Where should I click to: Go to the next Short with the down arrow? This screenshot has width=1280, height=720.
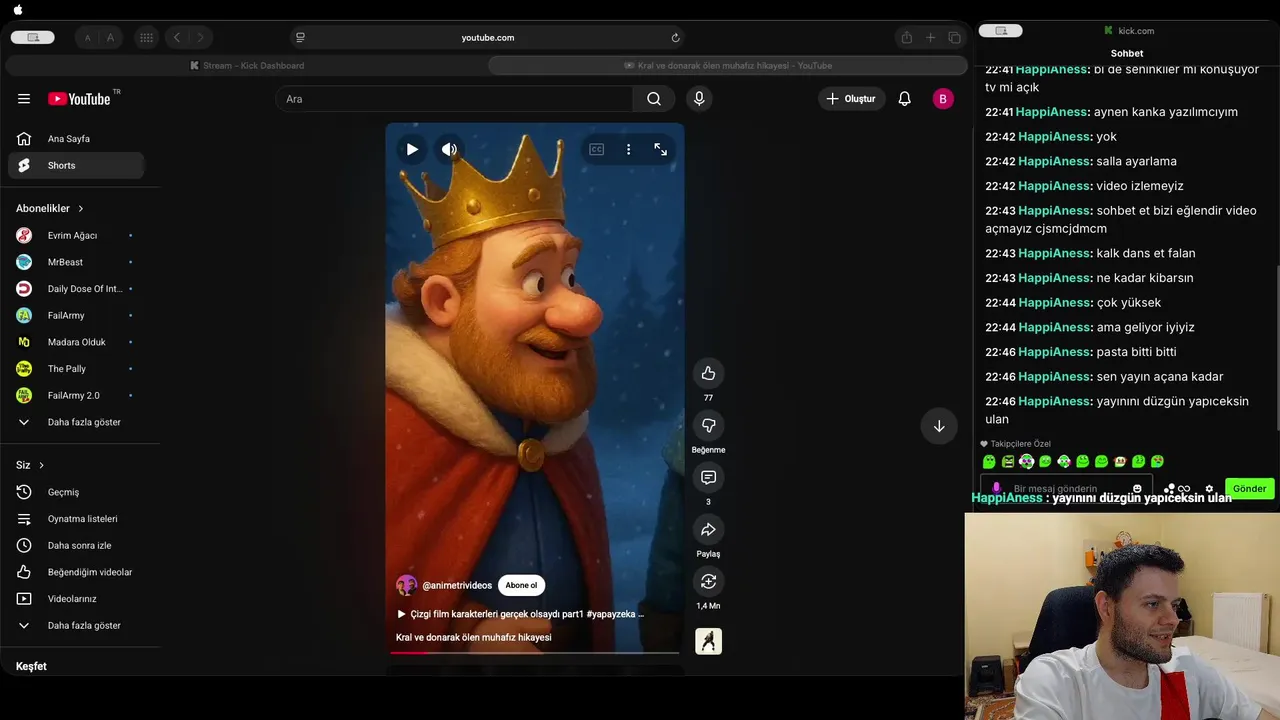point(939,426)
